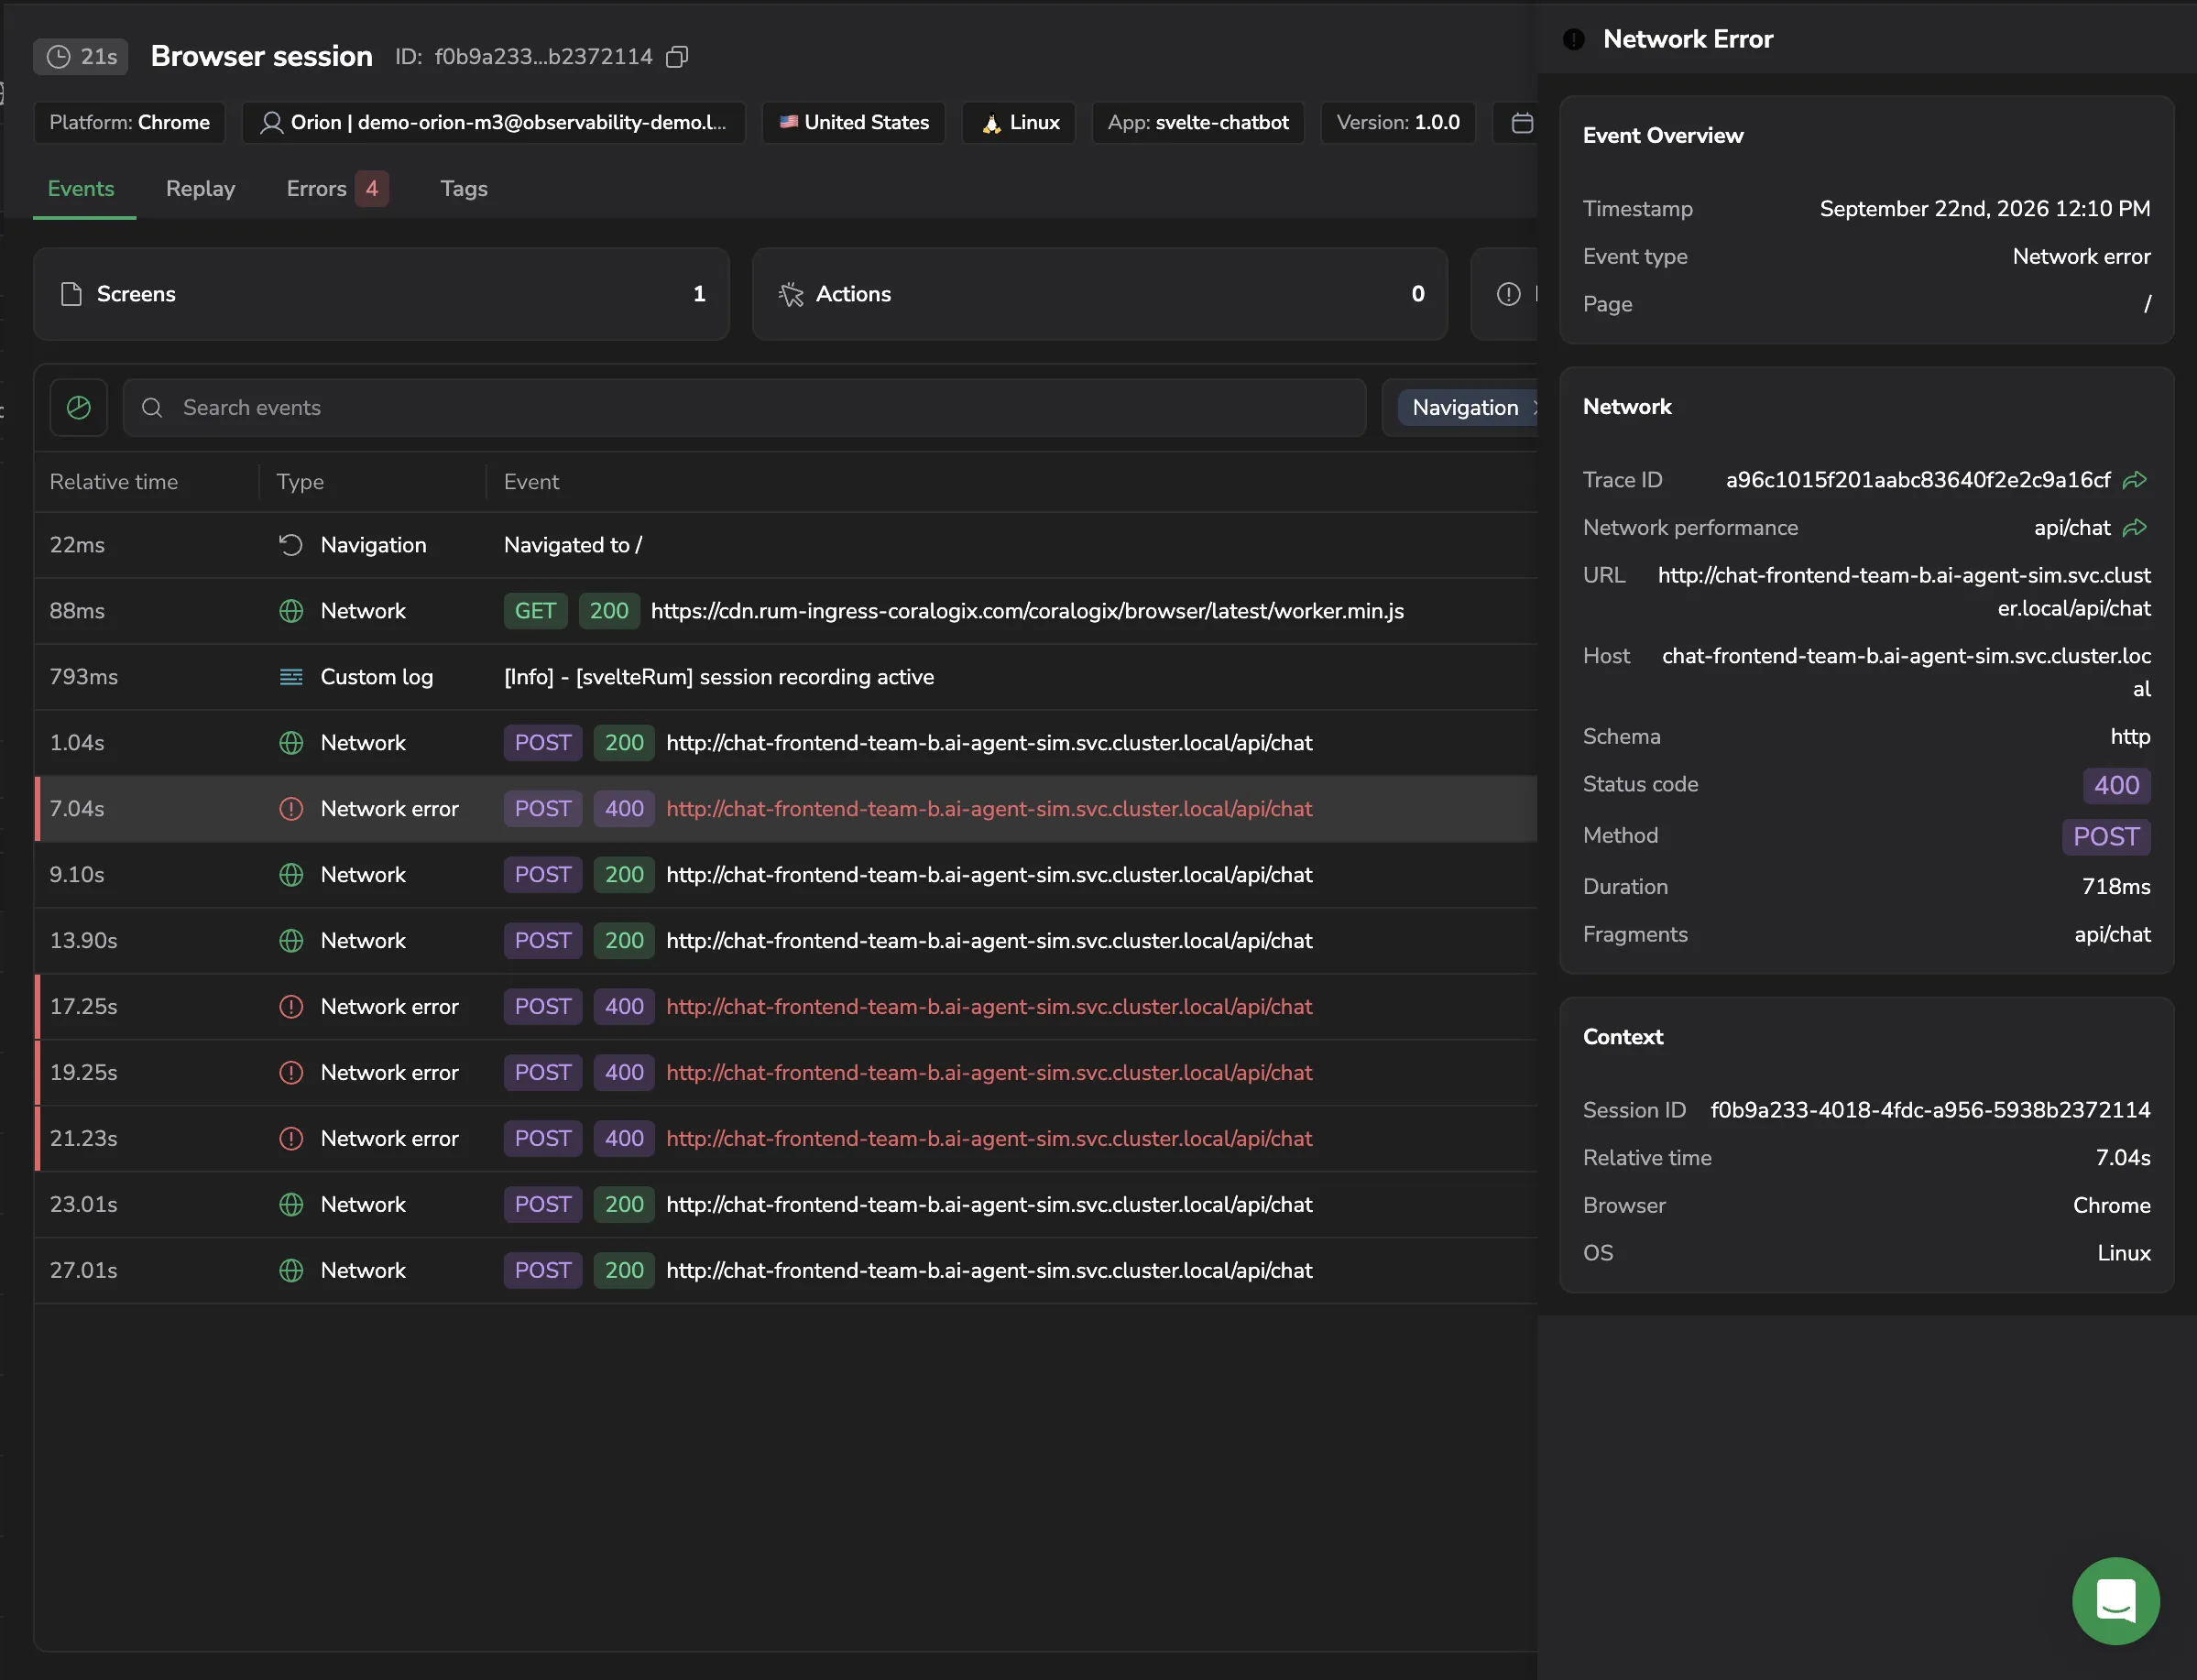Click the globe icon on the 88ms row
Screen dimensions: 2197x1680
coord(291,611)
